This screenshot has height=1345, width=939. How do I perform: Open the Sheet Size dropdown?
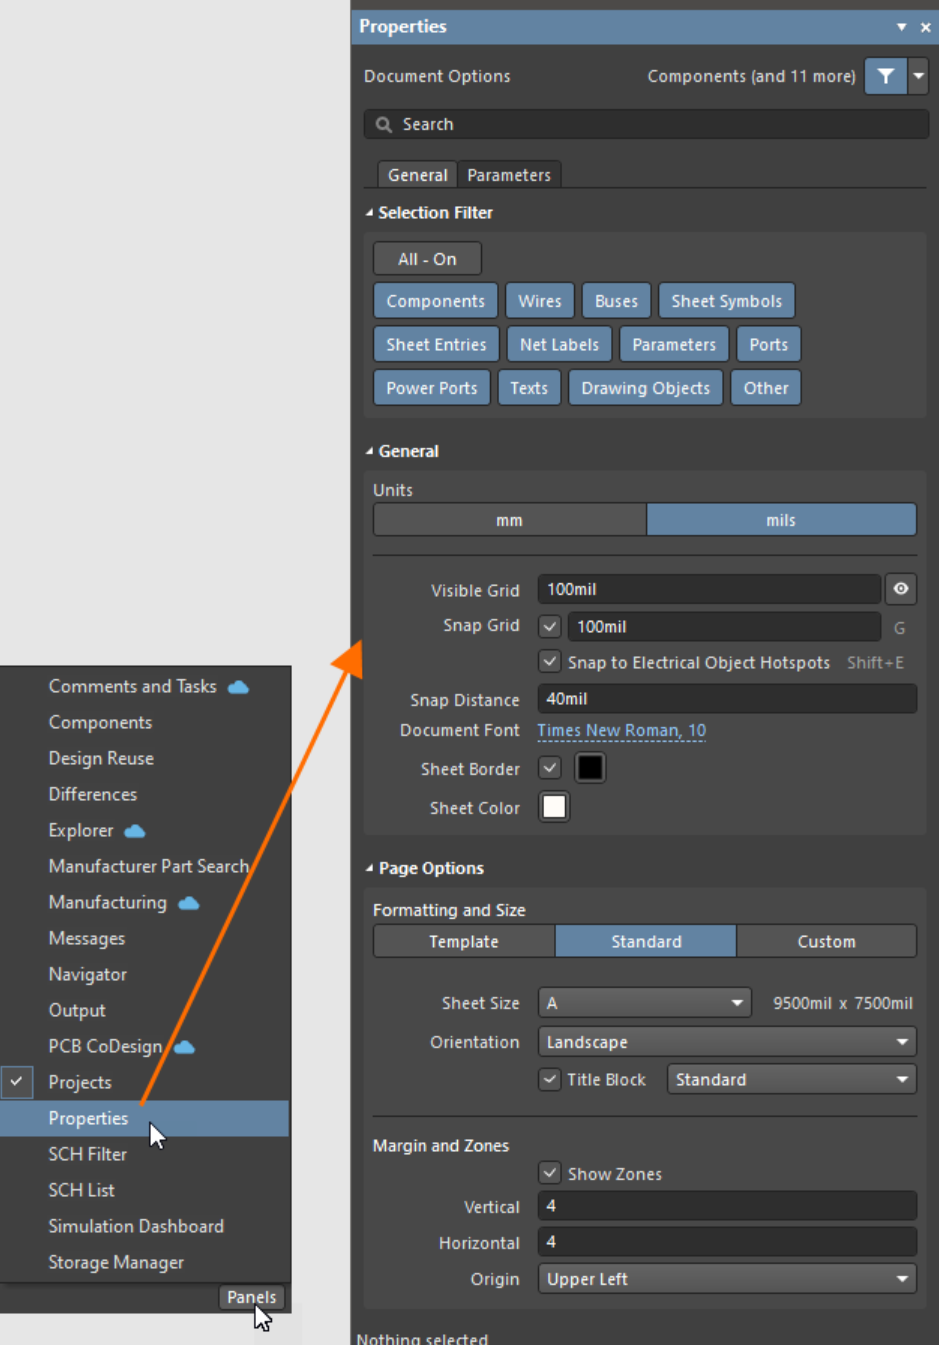coord(645,1003)
